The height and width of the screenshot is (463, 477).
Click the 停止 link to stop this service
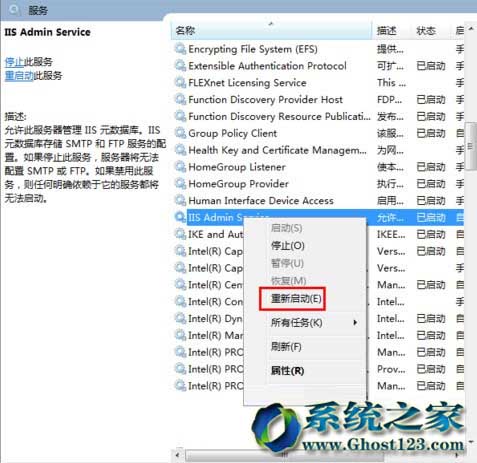tap(14, 62)
